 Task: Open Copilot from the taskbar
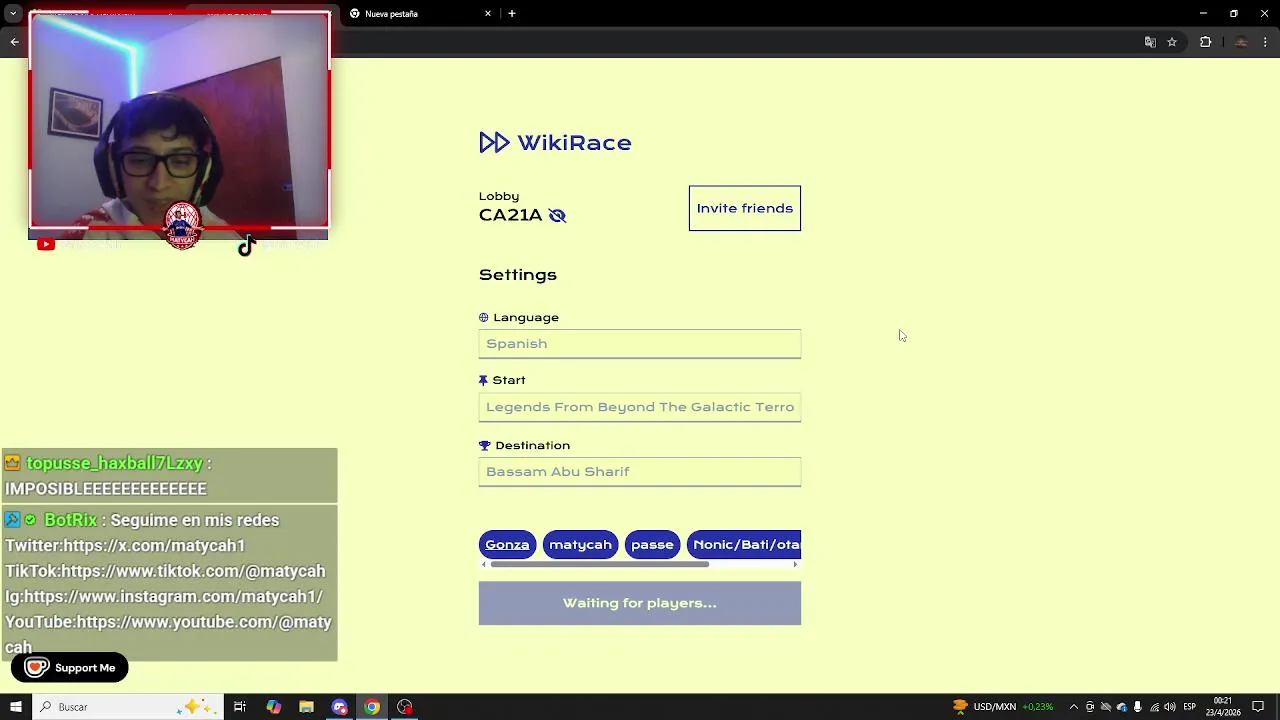(273, 707)
